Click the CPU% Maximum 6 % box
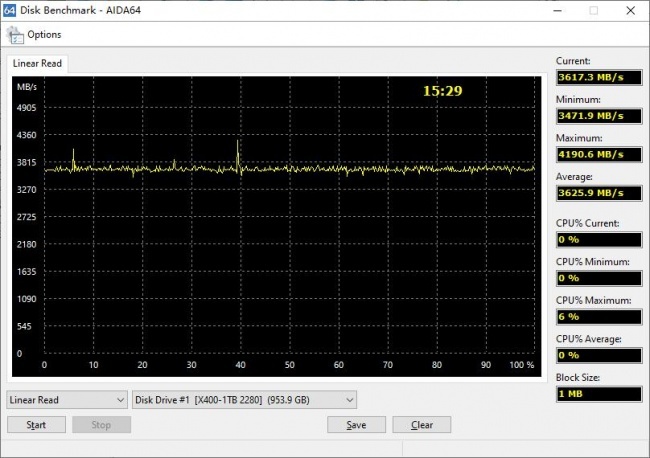 (599, 317)
